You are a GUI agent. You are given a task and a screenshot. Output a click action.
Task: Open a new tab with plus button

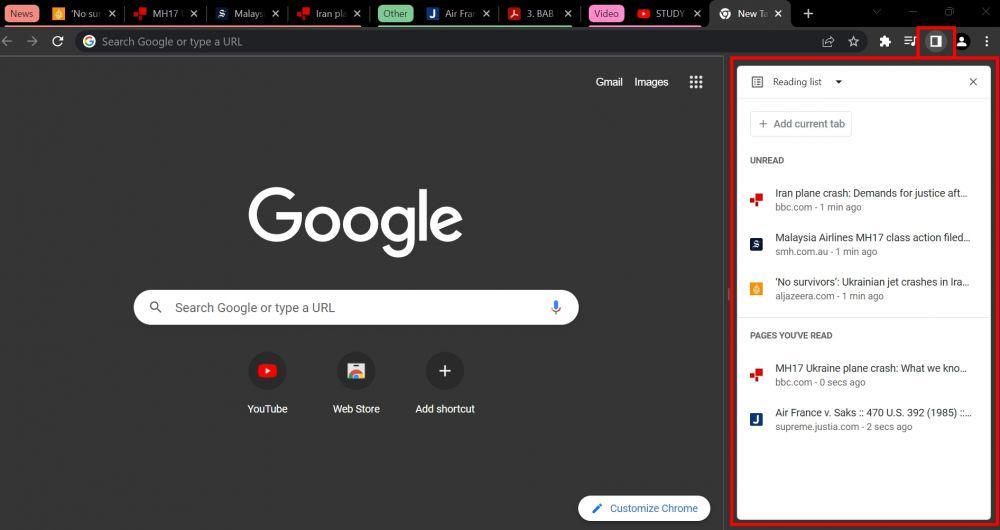[808, 13]
